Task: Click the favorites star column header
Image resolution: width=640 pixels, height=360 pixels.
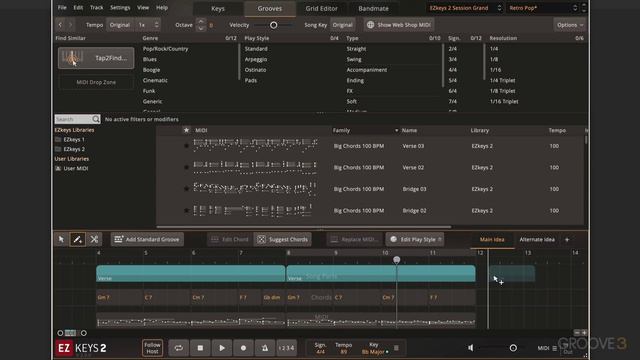Action: [187, 130]
